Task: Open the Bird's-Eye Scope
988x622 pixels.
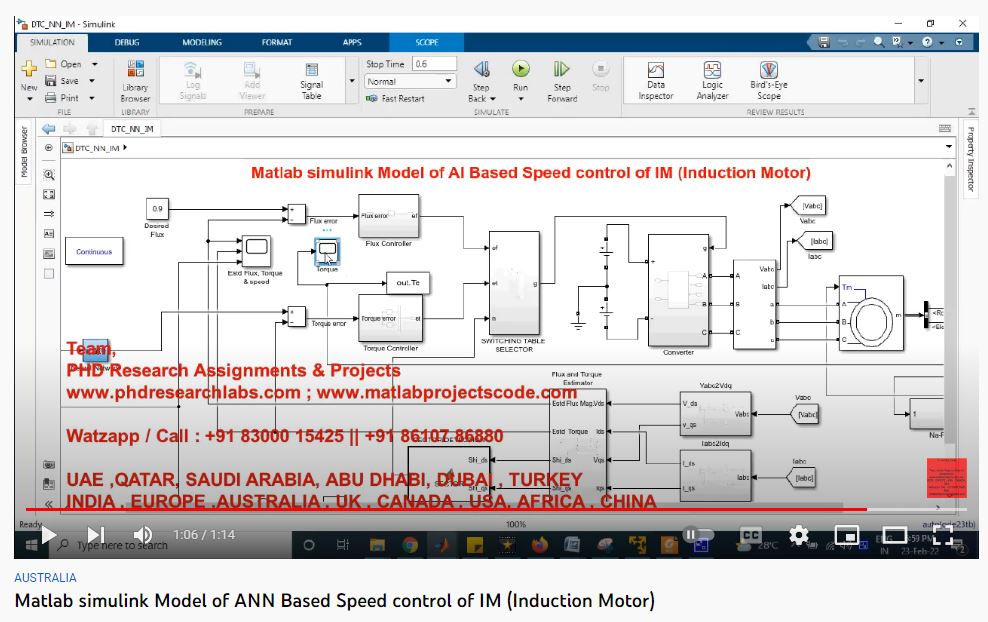Action: 768,80
